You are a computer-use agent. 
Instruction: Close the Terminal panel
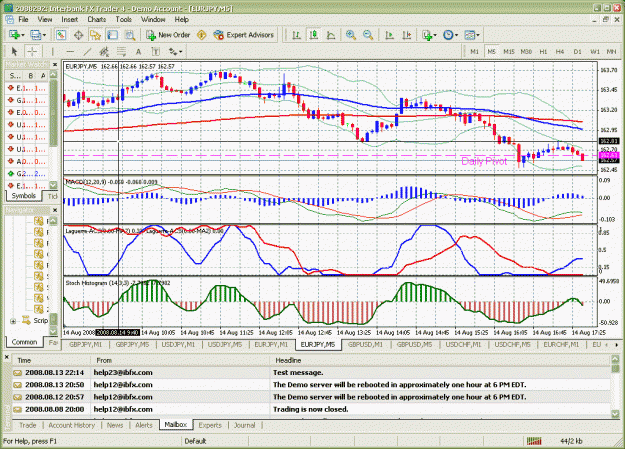click(7, 357)
